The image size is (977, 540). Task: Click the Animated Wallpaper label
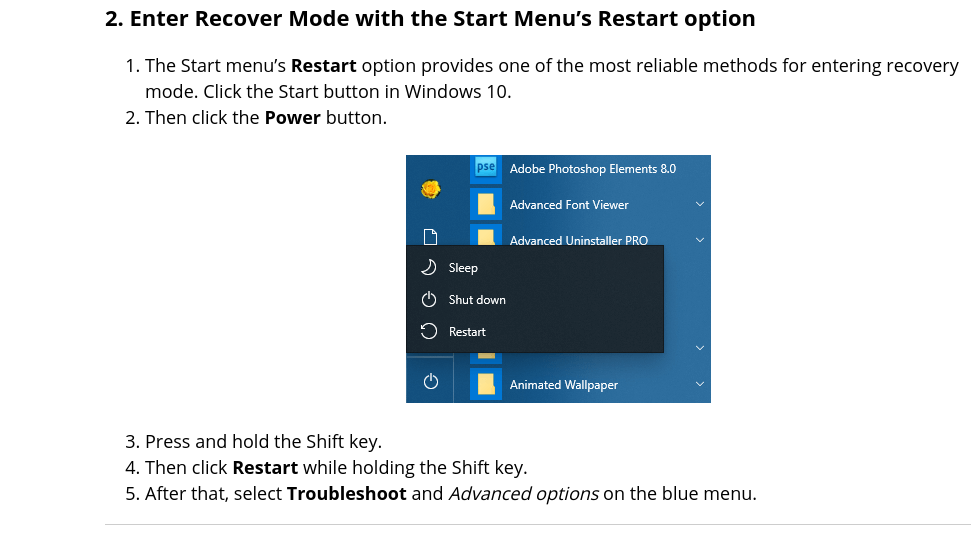click(x=564, y=385)
